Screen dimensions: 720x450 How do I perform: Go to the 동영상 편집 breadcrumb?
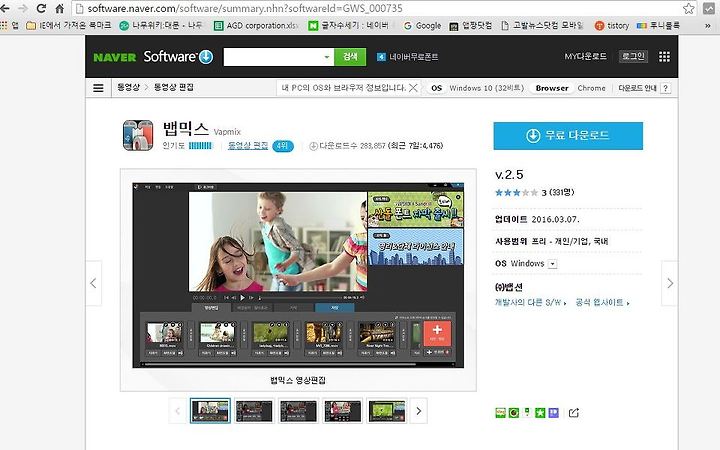tap(174, 87)
